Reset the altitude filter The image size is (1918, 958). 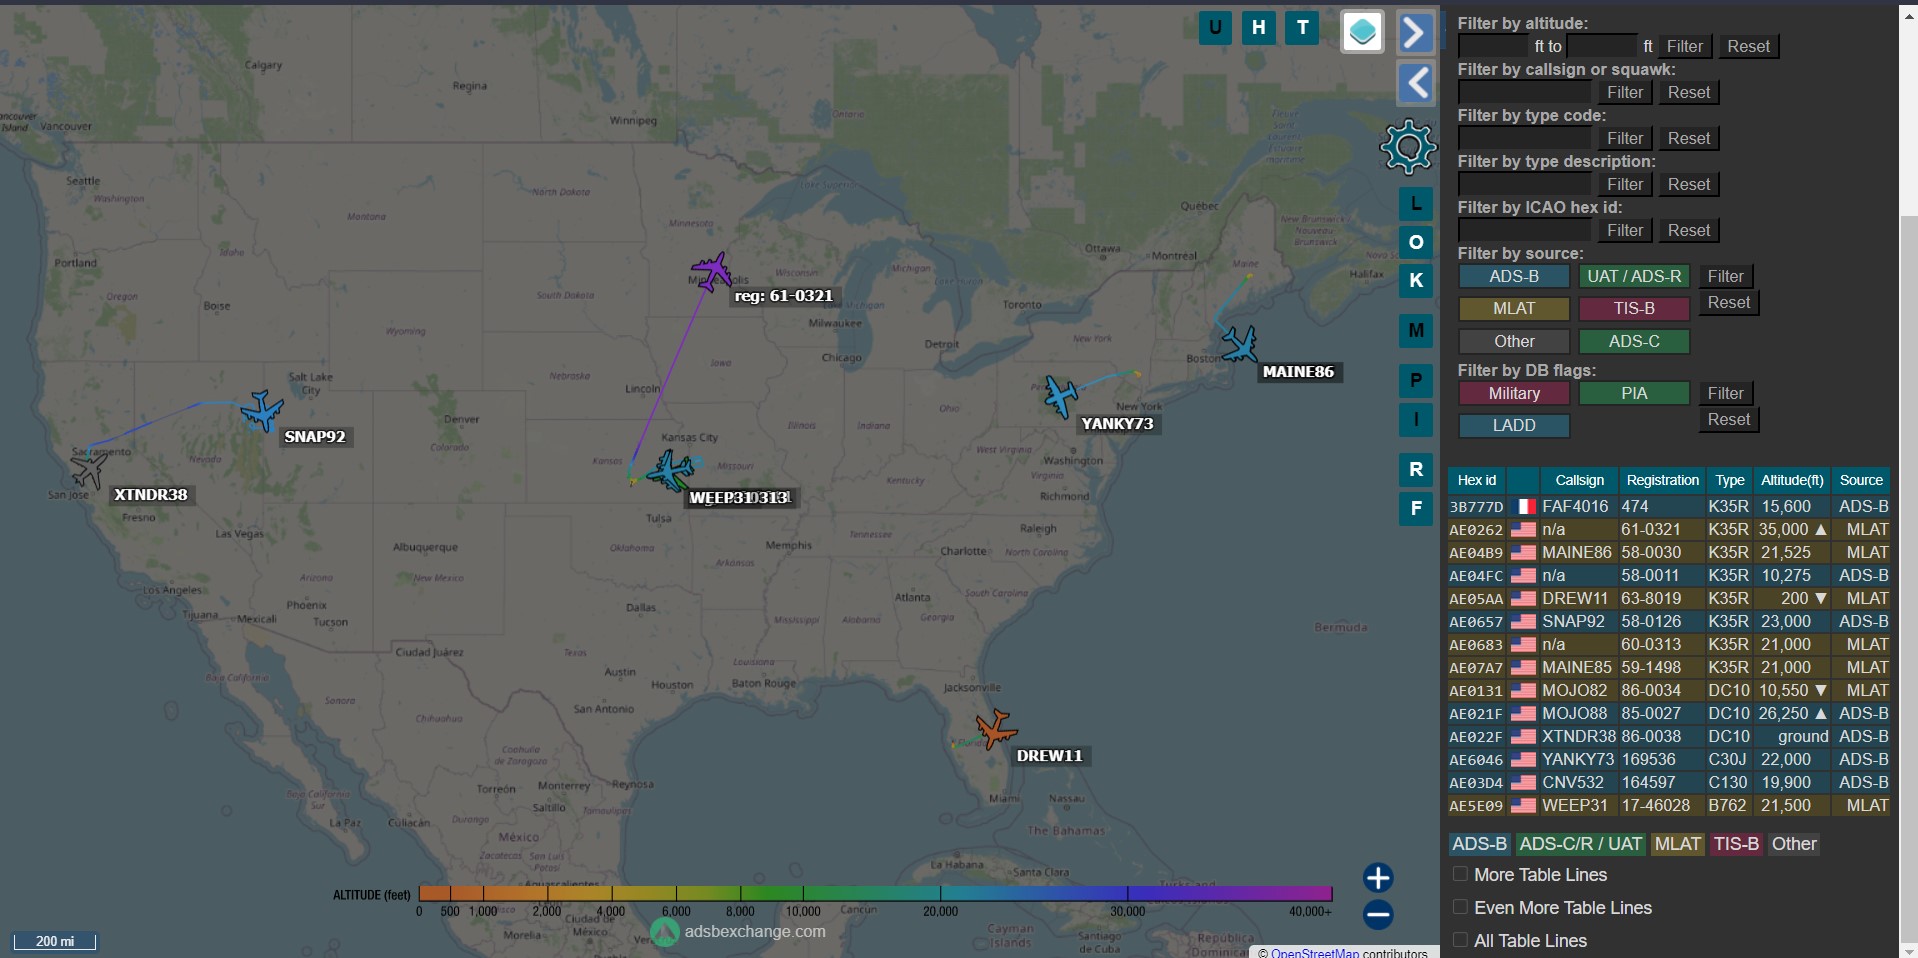coord(1748,46)
